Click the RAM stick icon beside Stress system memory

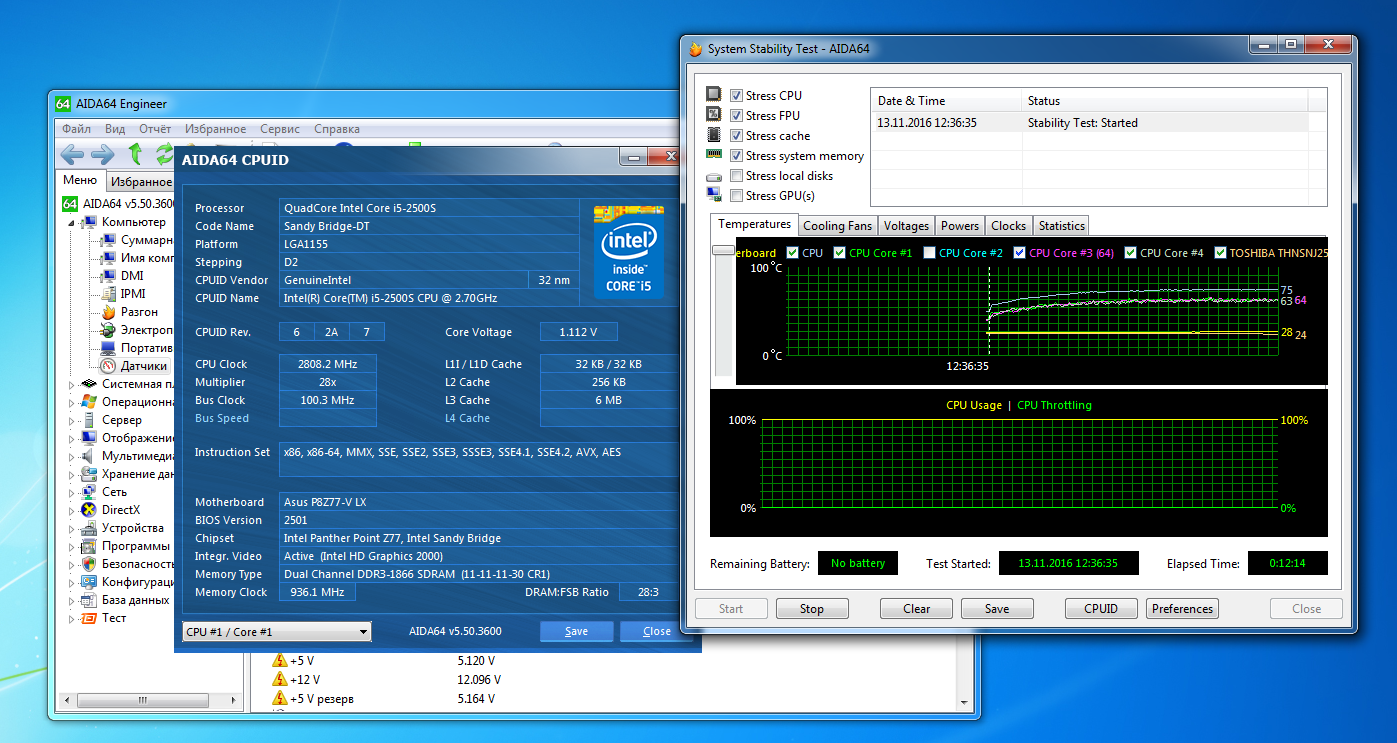click(x=714, y=155)
